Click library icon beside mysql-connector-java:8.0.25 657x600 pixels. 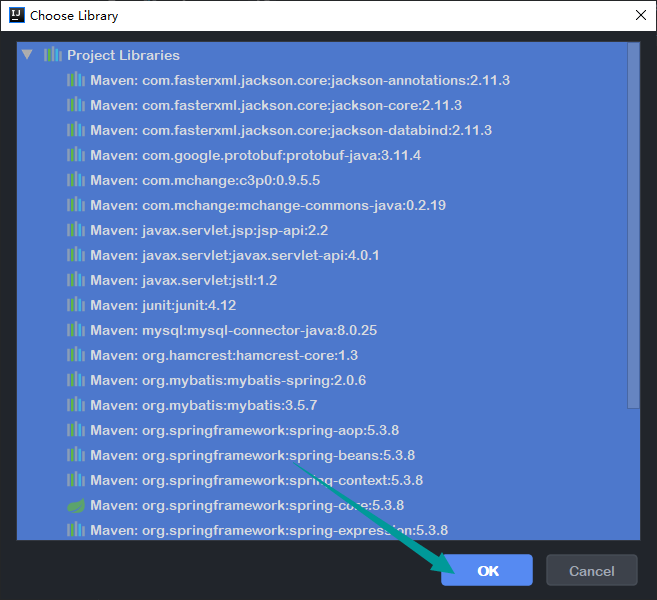click(76, 330)
